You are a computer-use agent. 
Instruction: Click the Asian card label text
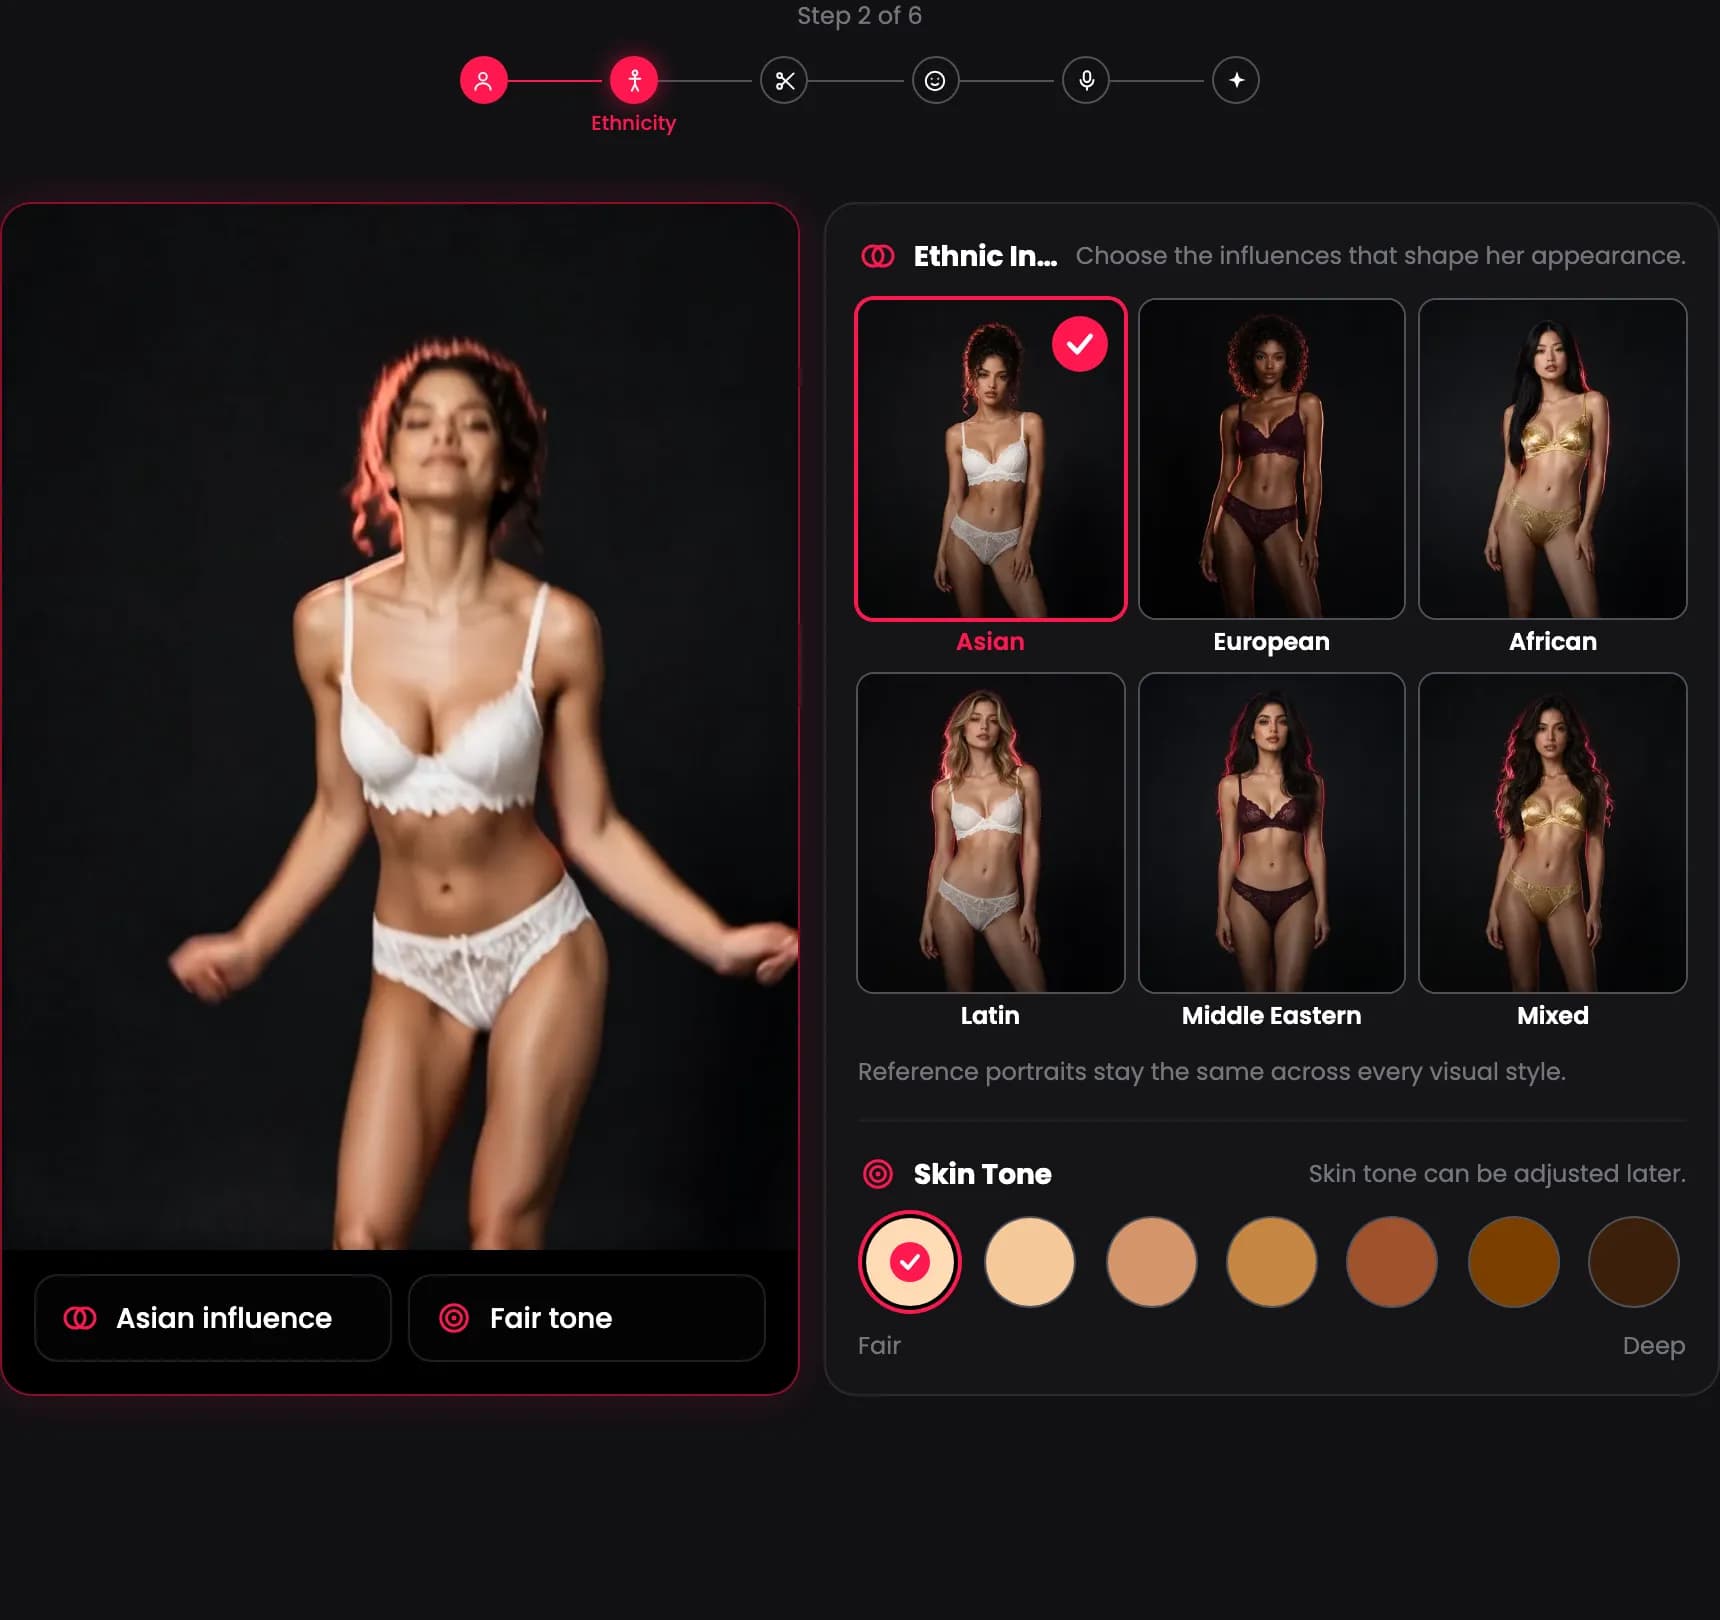click(x=991, y=642)
